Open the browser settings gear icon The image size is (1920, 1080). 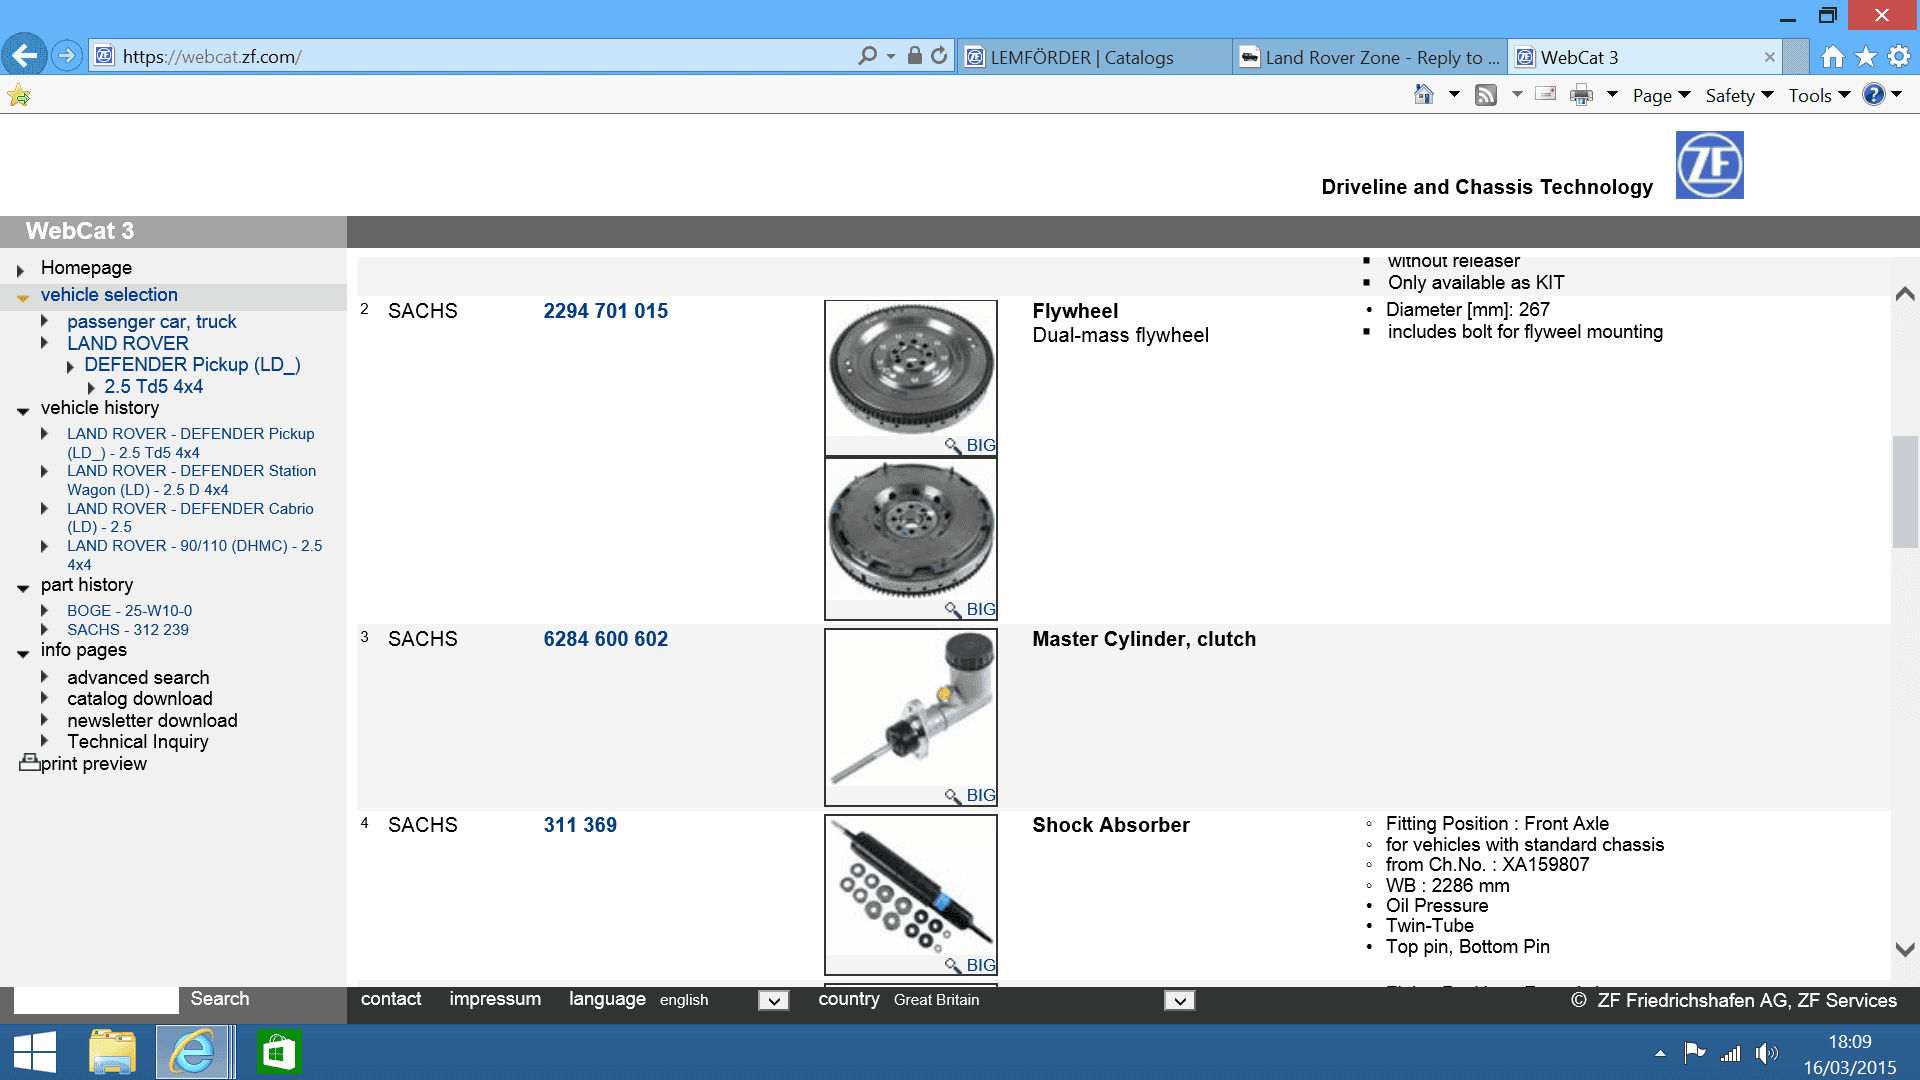click(1899, 57)
